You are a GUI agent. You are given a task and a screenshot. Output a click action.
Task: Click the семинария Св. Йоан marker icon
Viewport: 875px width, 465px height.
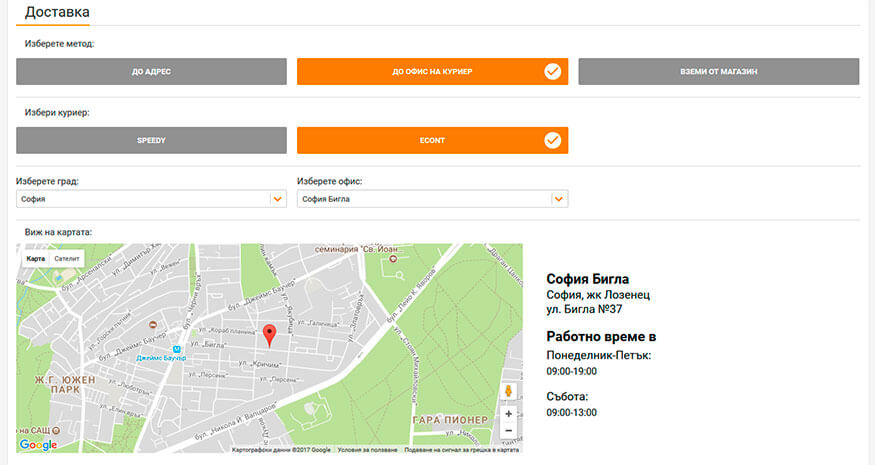393,259
